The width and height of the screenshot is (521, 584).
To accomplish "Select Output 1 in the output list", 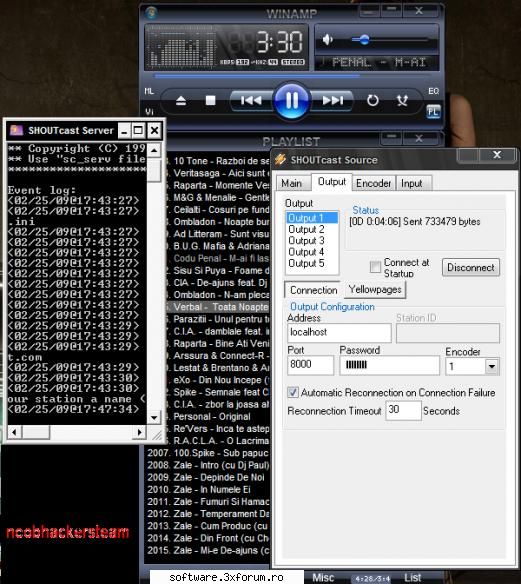I will click(x=312, y=218).
